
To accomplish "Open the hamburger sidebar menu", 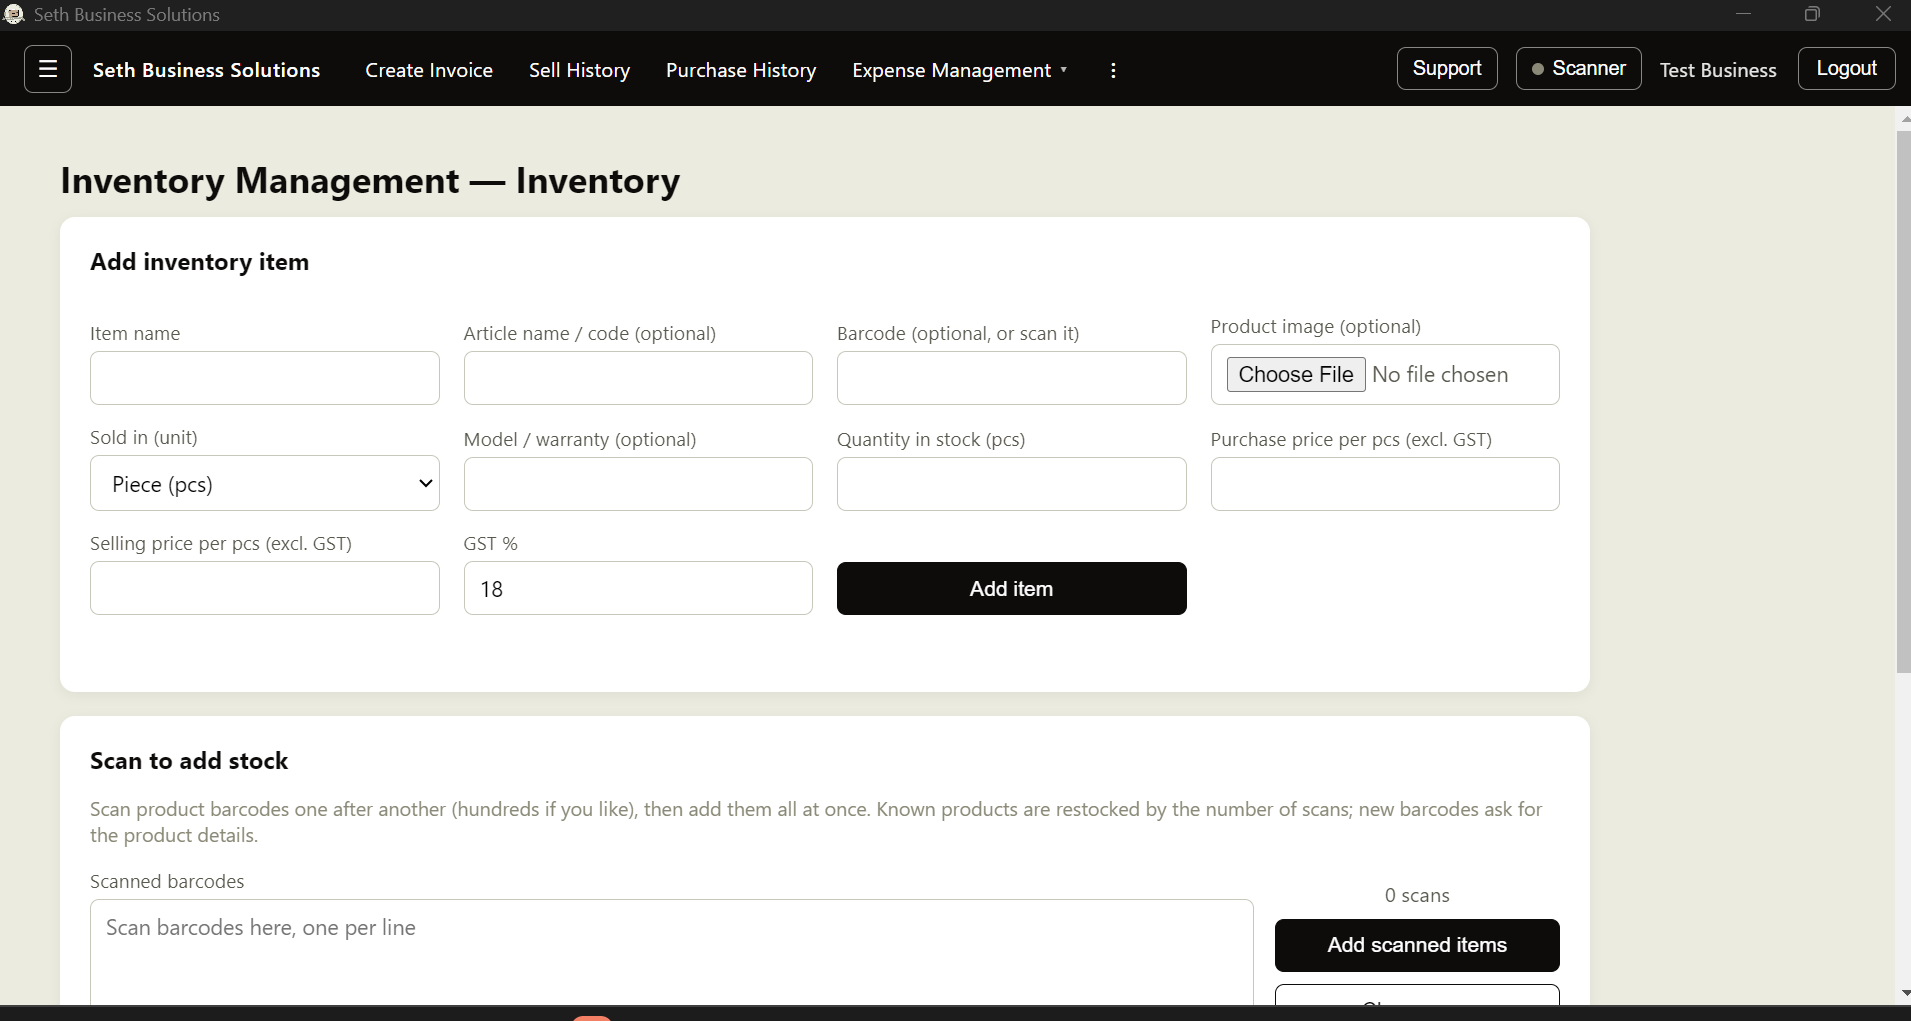I will tap(48, 69).
